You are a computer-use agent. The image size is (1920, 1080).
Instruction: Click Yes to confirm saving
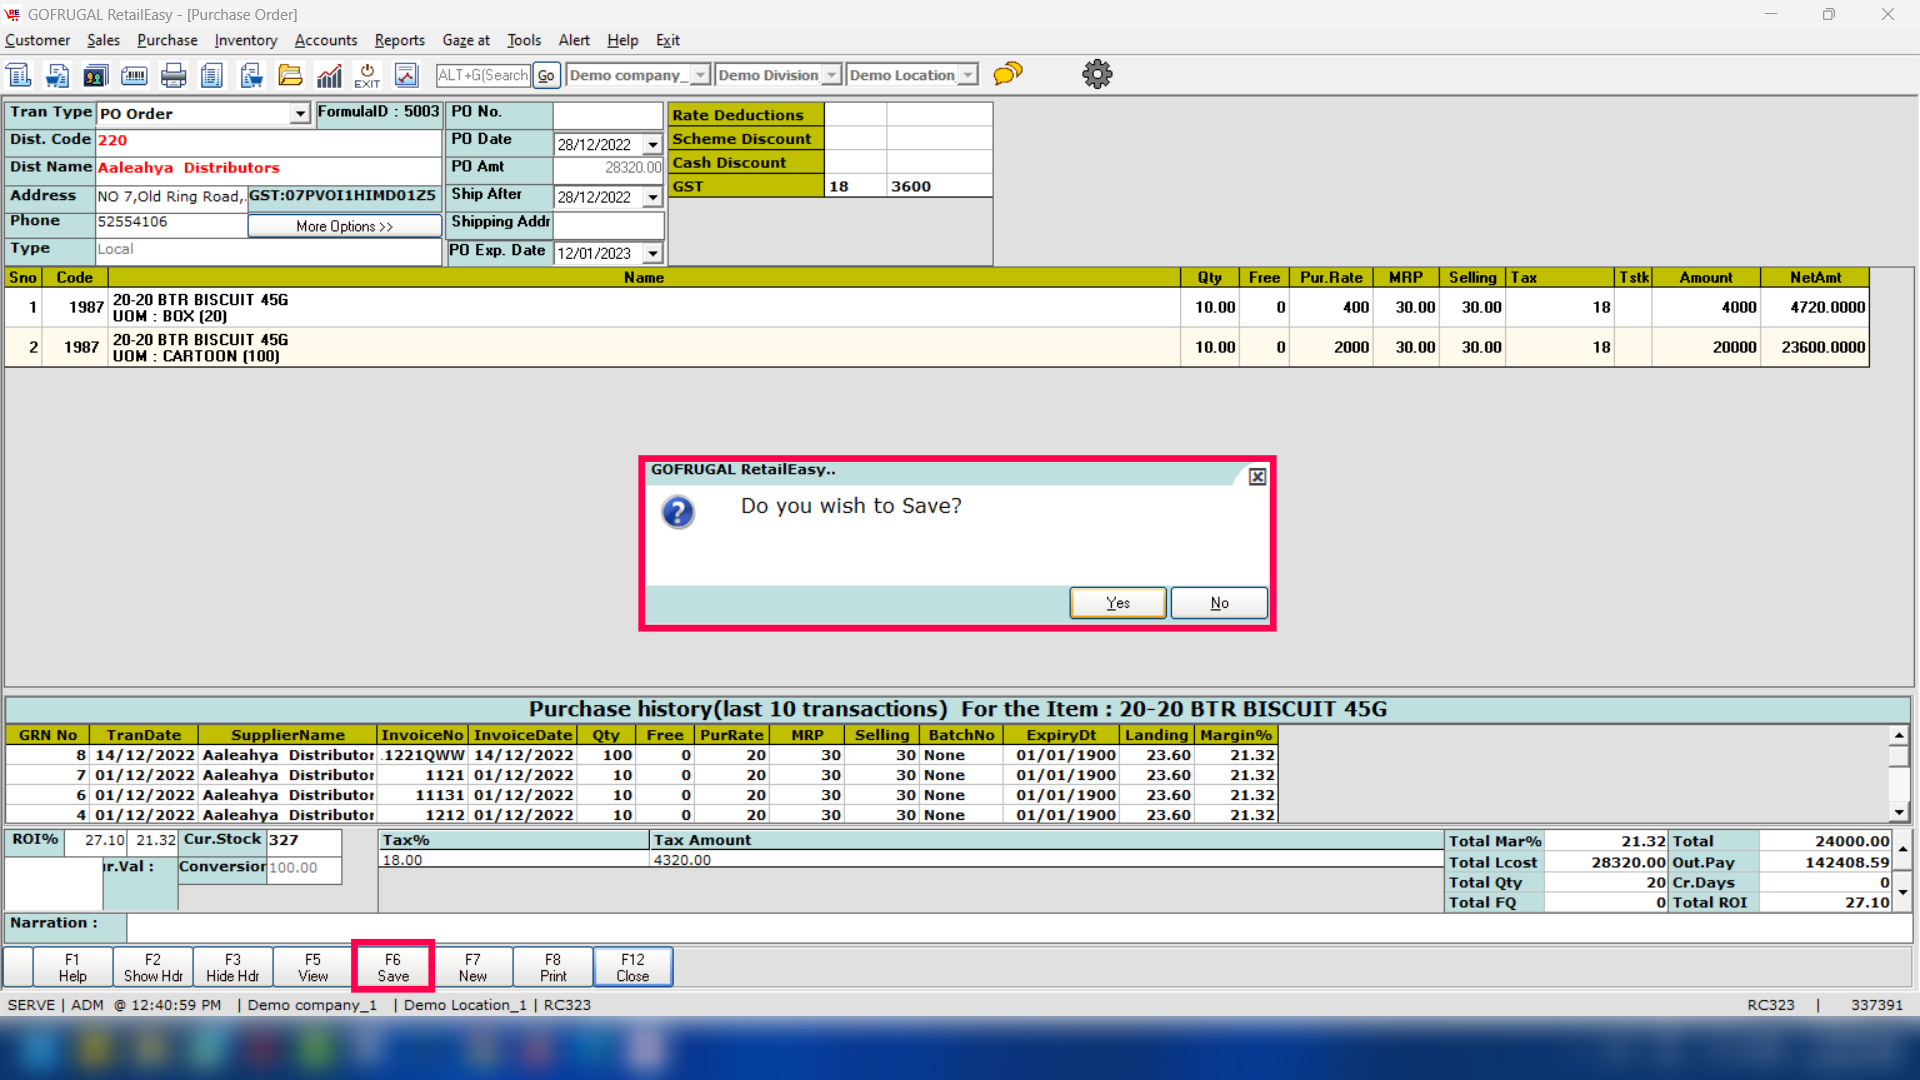click(1117, 603)
